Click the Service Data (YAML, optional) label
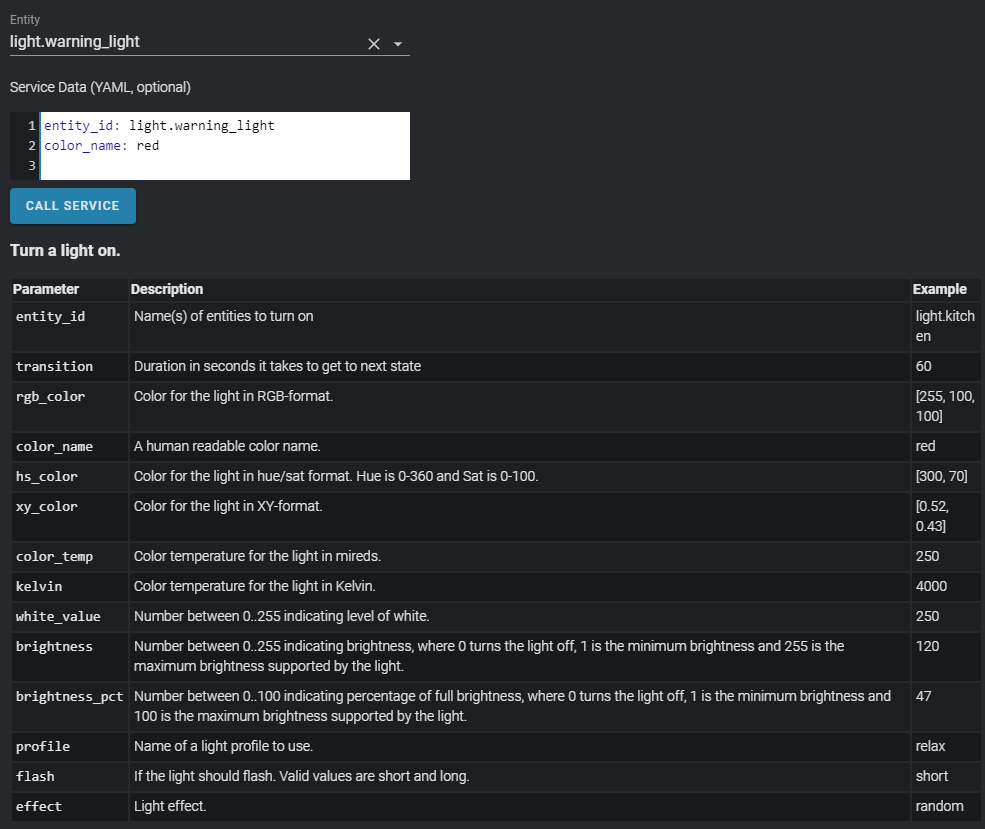Screen dimensions: 985x829 (100, 87)
